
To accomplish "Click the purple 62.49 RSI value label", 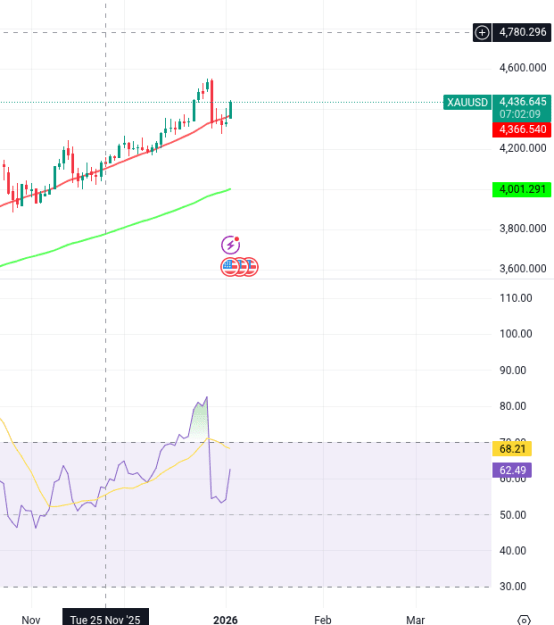I will 512,470.
